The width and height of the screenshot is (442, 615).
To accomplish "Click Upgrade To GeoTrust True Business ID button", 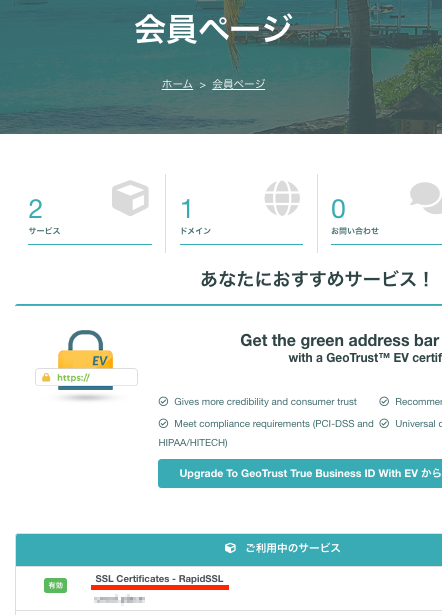I will (x=300, y=473).
